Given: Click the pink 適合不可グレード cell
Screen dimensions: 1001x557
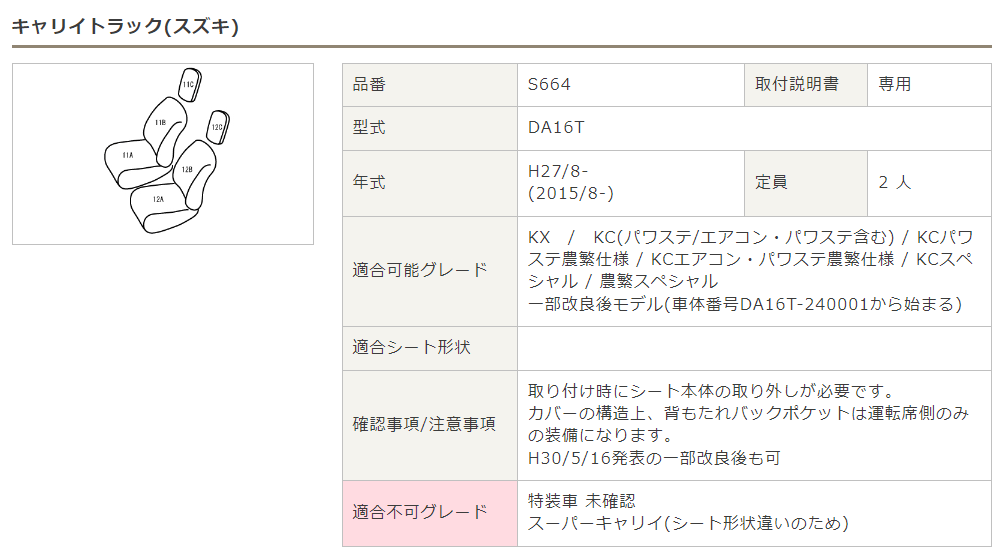Looking at the screenshot, I should (430, 514).
